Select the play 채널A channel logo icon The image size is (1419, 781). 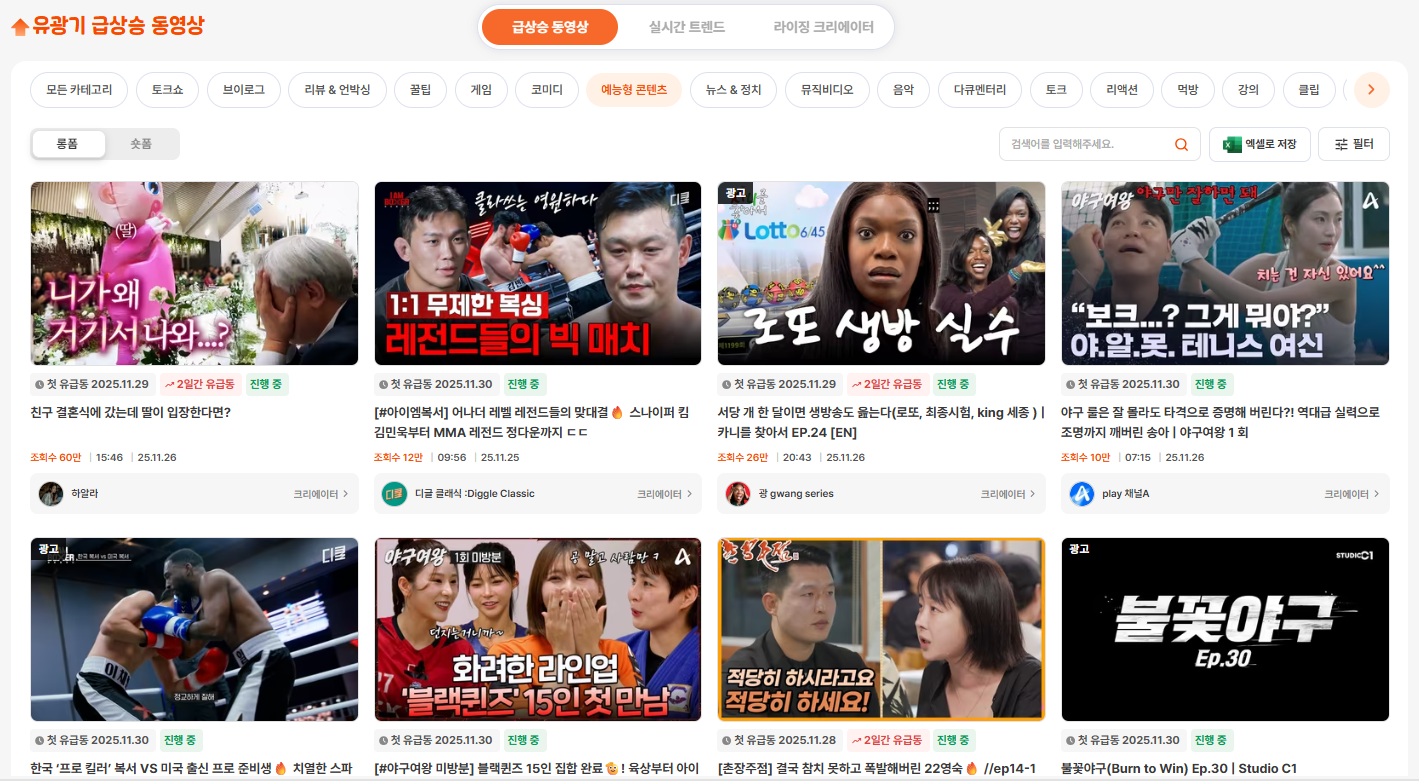click(1081, 493)
